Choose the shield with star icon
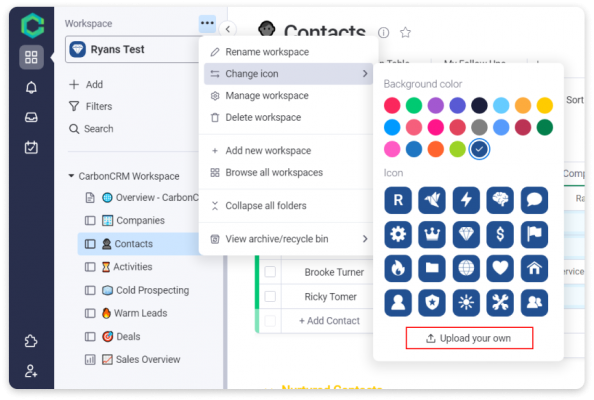594x400 pixels. point(432,303)
